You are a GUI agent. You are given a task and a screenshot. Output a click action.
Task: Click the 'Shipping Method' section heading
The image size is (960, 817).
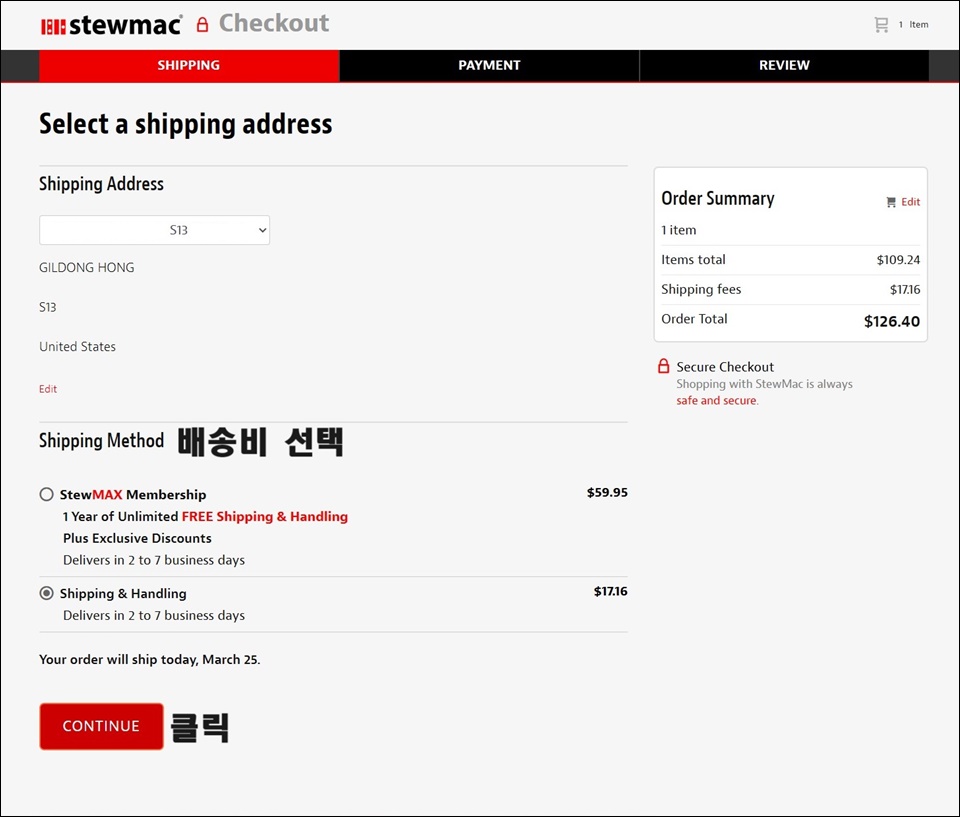pyautogui.click(x=102, y=441)
